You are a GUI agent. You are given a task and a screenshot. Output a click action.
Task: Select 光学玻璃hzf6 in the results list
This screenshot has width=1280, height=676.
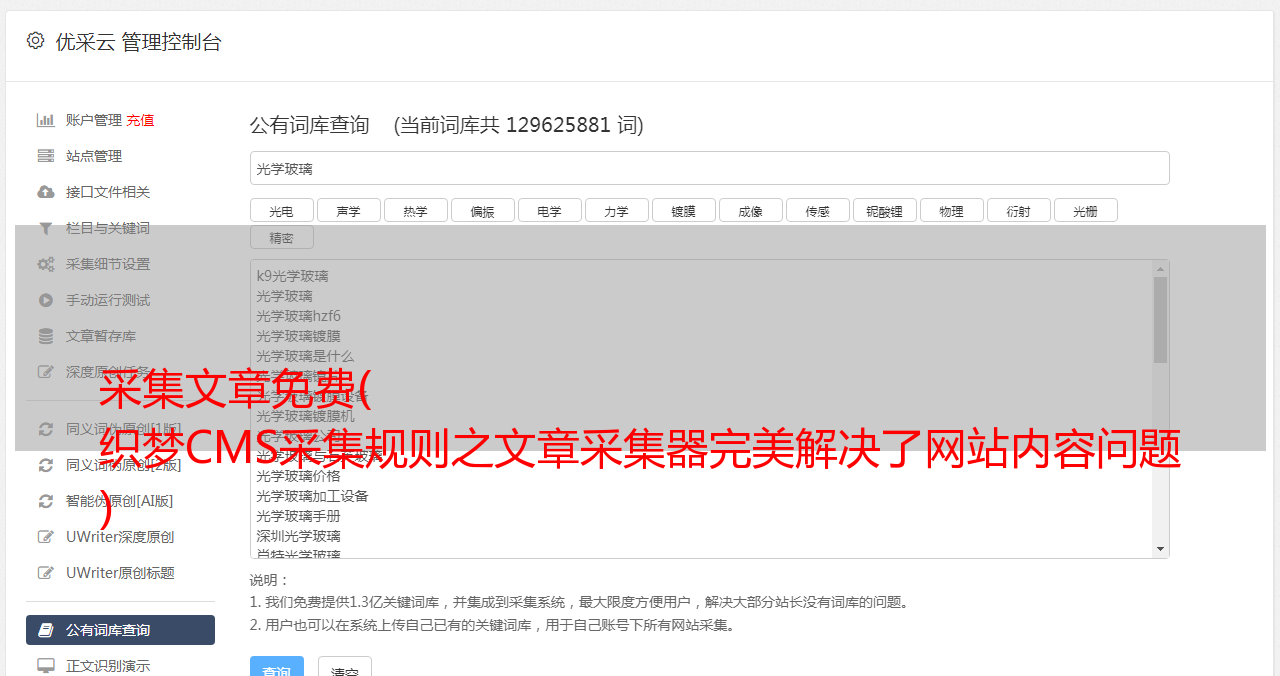click(x=298, y=316)
